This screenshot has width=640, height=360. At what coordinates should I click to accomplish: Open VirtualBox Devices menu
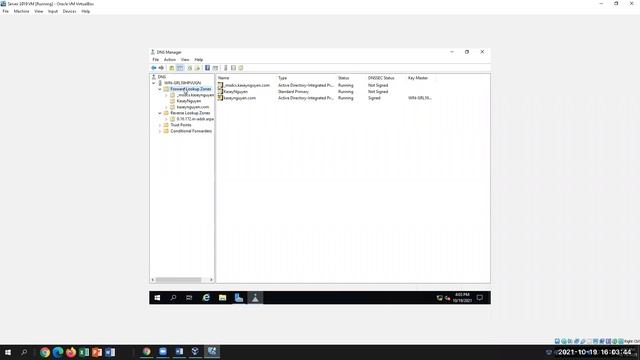tap(69, 11)
